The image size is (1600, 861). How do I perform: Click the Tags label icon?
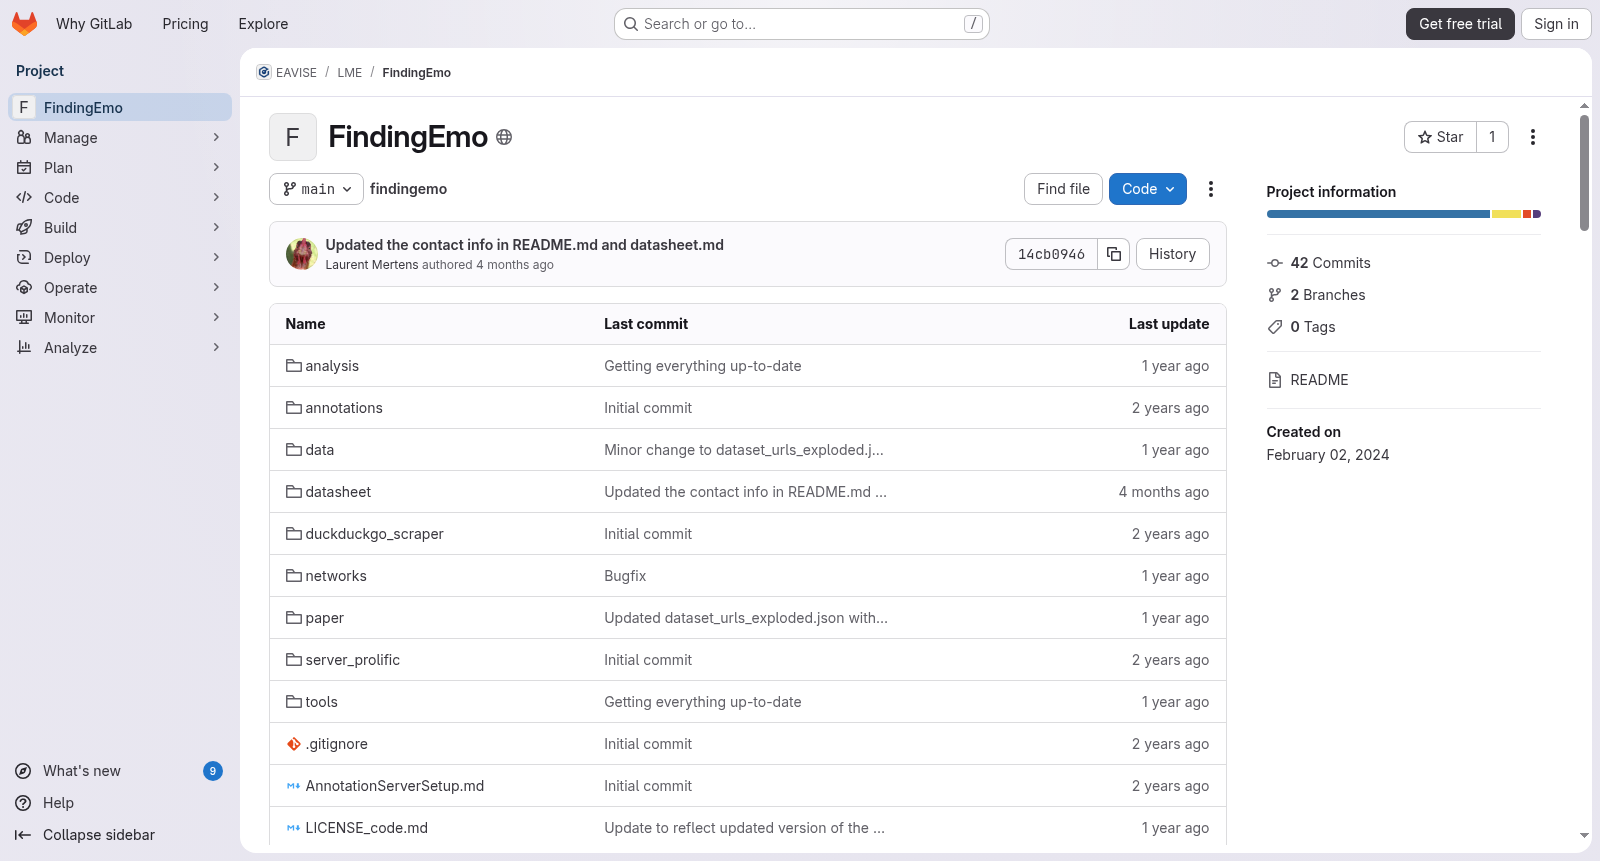1275,327
